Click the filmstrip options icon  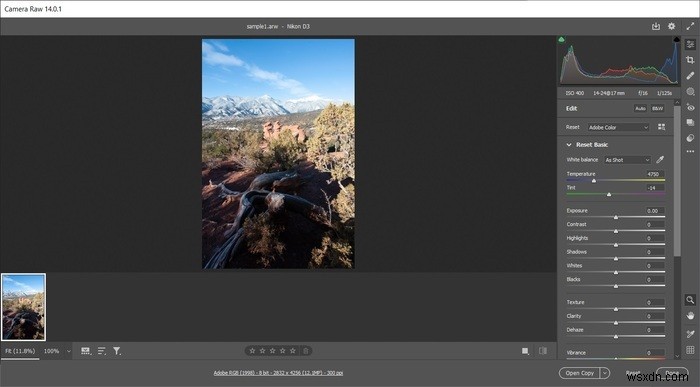tap(85, 351)
